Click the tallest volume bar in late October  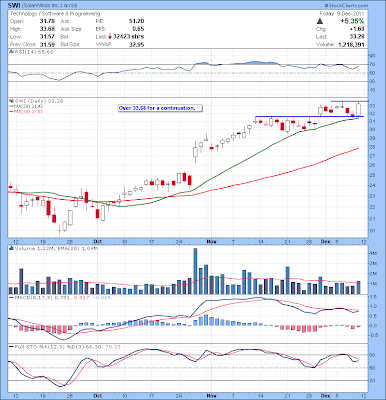195,271
